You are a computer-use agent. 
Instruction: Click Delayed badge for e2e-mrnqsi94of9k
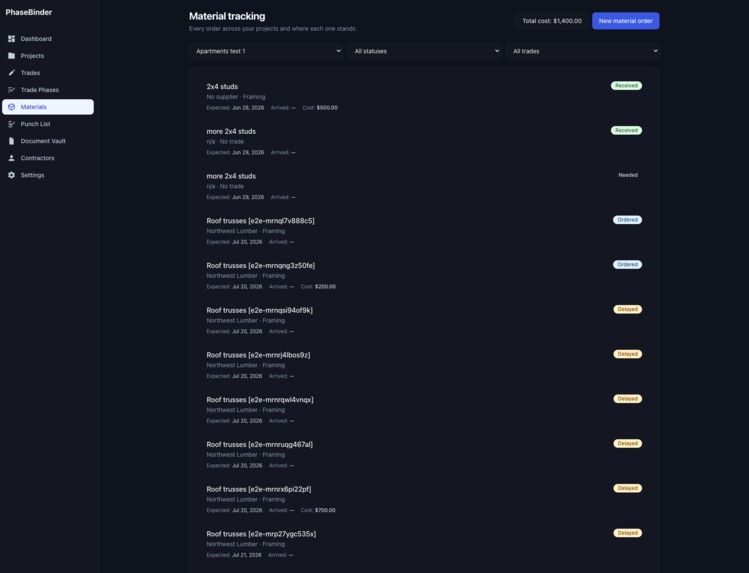pos(628,309)
